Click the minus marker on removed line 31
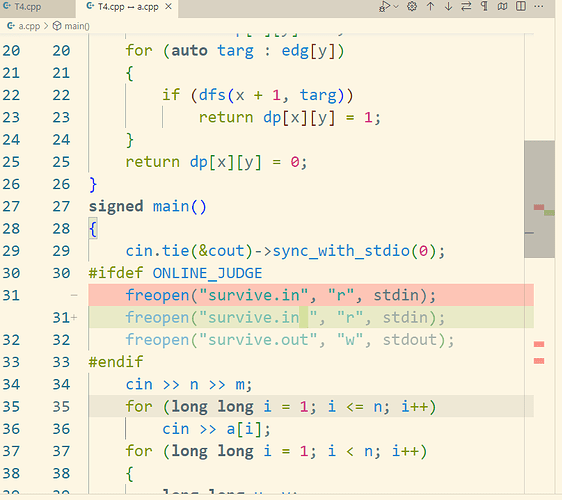562x500 pixels. point(74,295)
